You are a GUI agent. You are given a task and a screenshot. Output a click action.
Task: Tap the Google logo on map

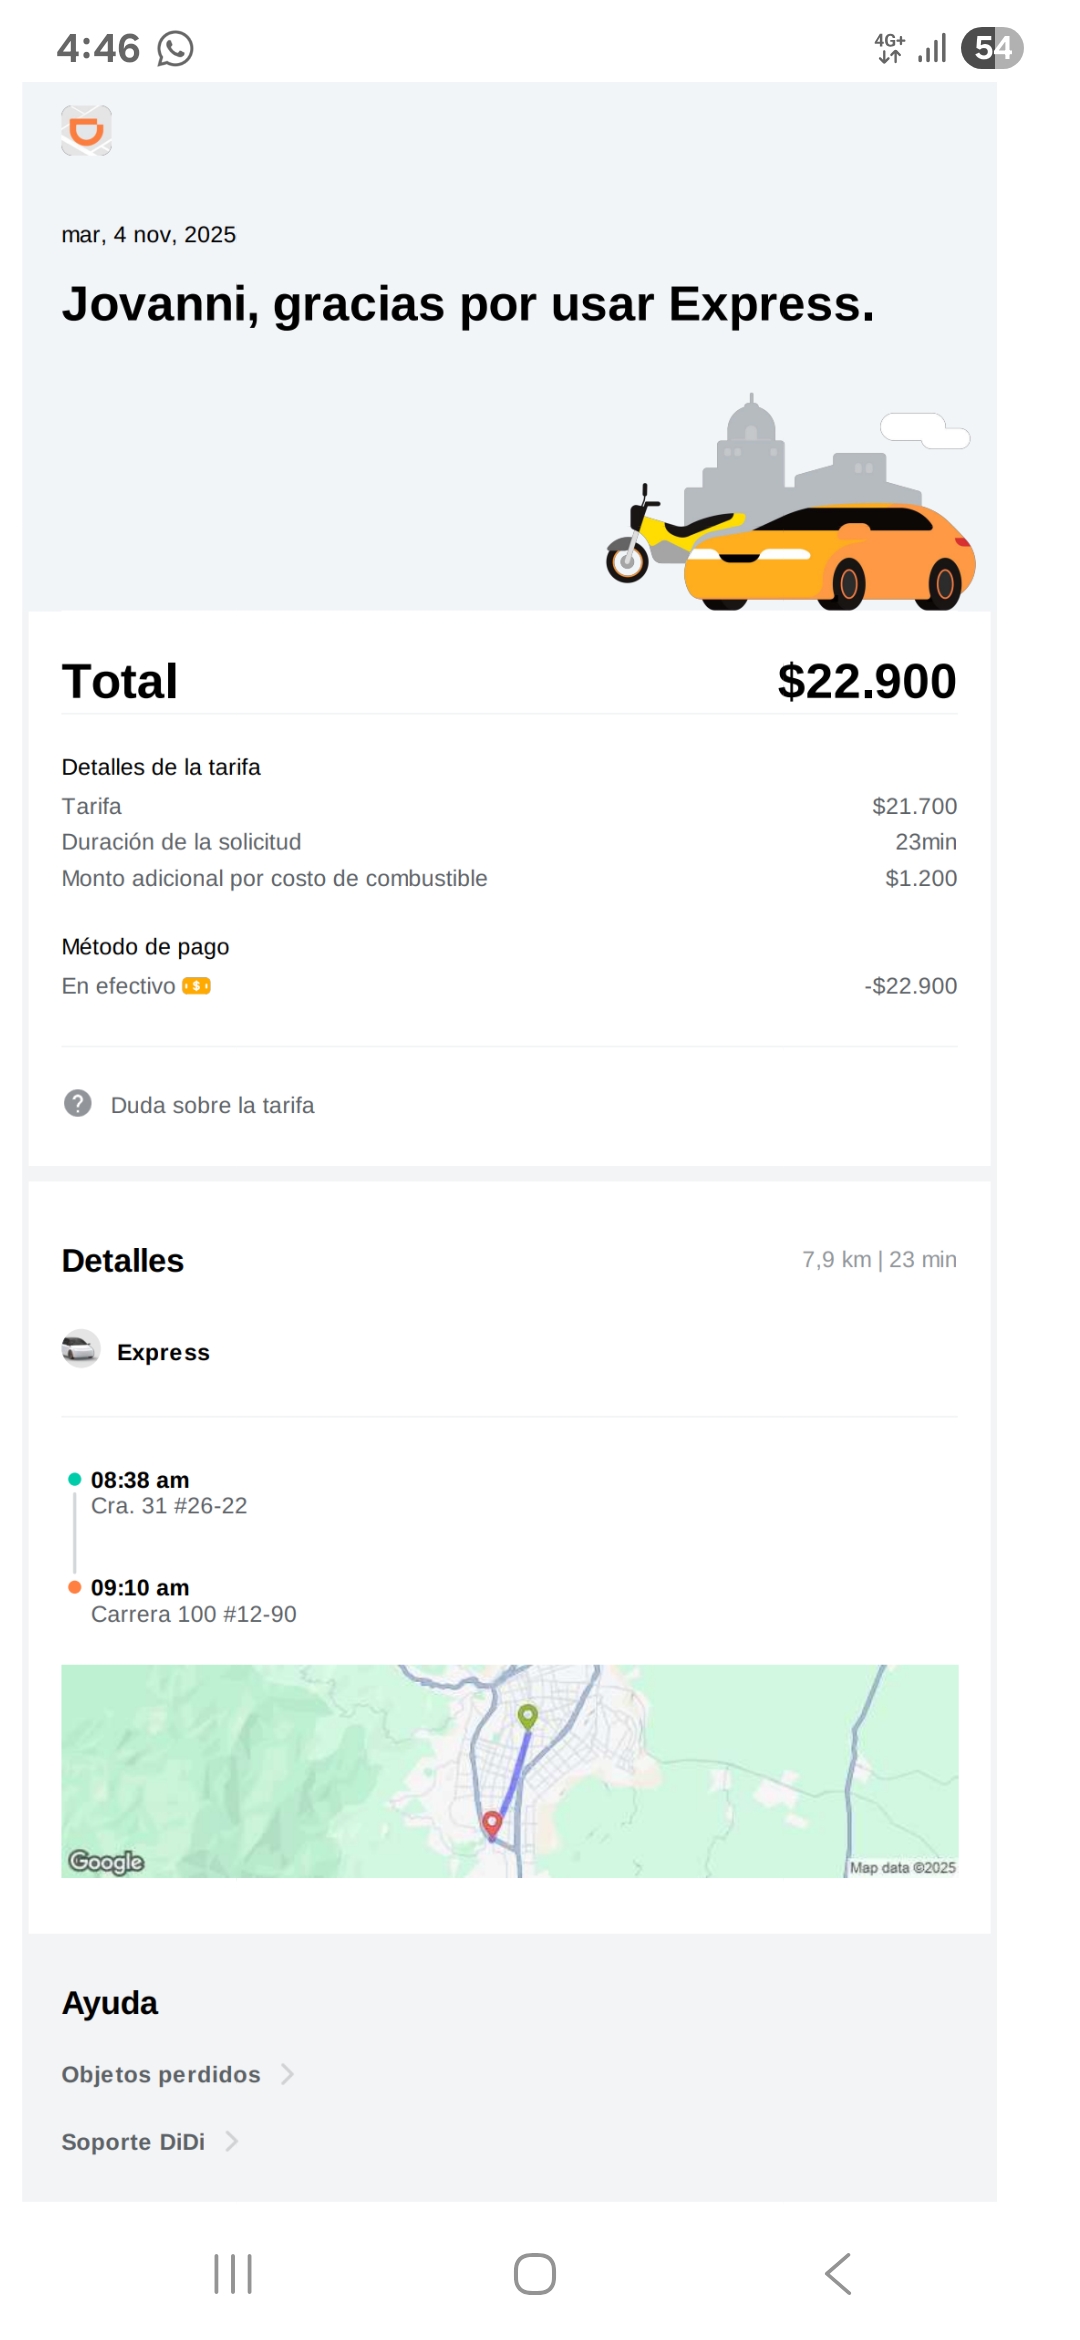click(x=106, y=1861)
